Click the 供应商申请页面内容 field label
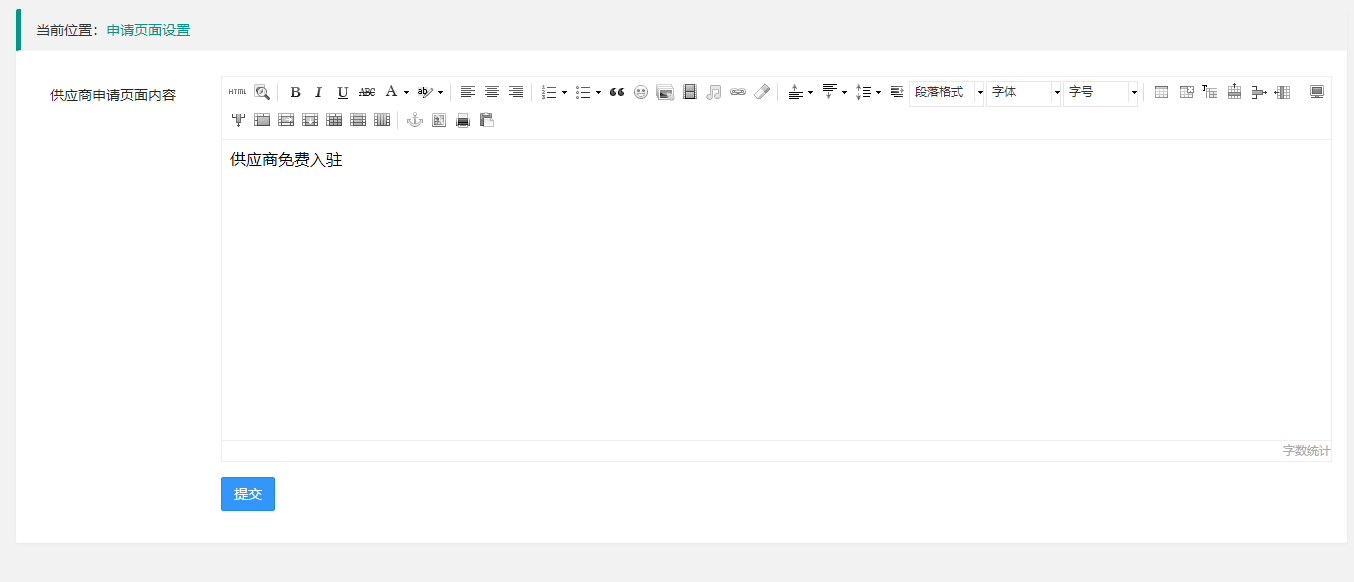The height and width of the screenshot is (582, 1354). click(113, 95)
